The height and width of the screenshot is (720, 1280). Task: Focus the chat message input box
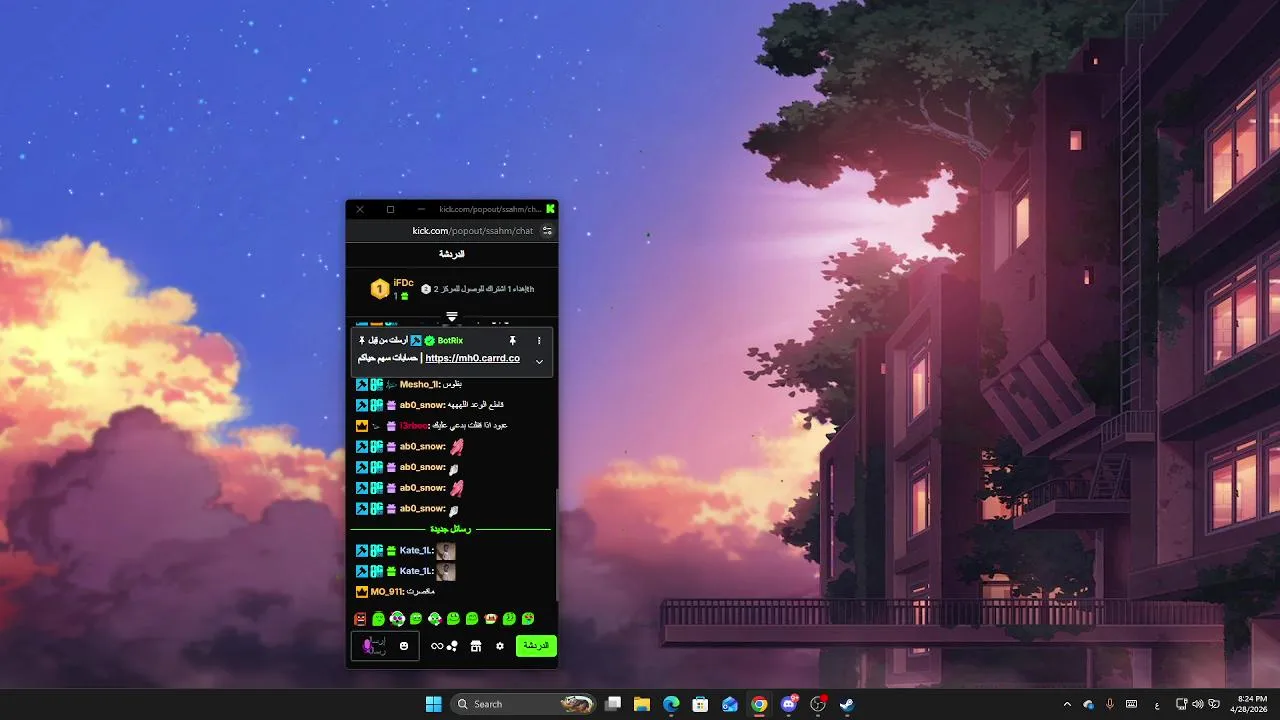tap(385, 646)
